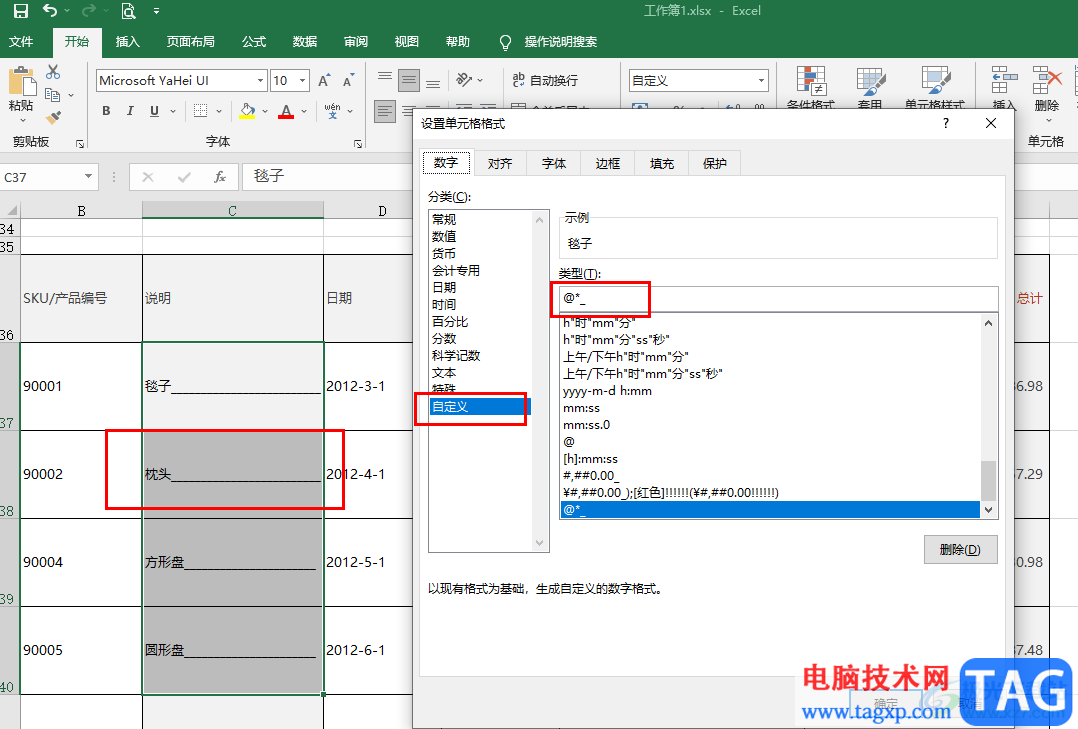Screen dimensions: 1078x729
Task: Click the type list scroll down arrow
Action: tap(989, 510)
